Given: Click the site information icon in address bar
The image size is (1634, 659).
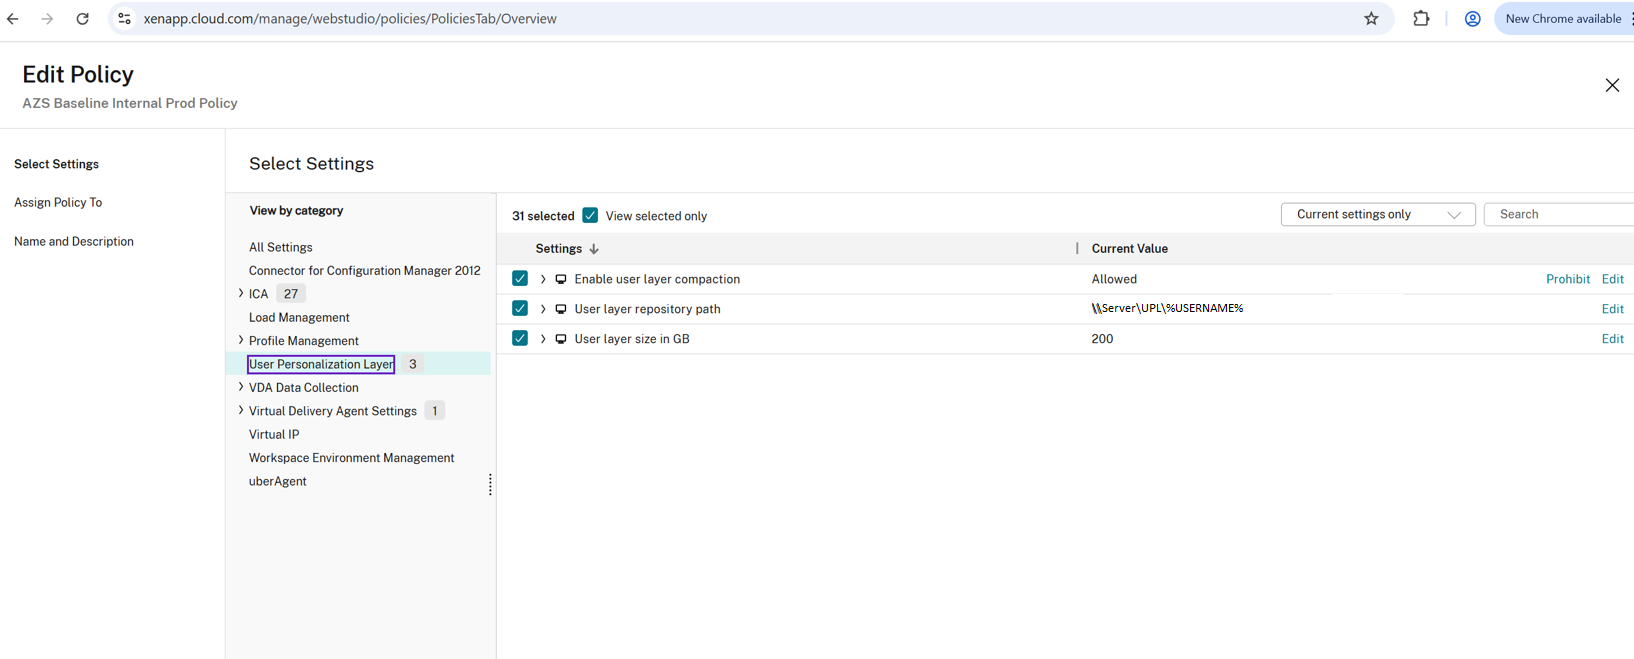Looking at the screenshot, I should pos(124,18).
